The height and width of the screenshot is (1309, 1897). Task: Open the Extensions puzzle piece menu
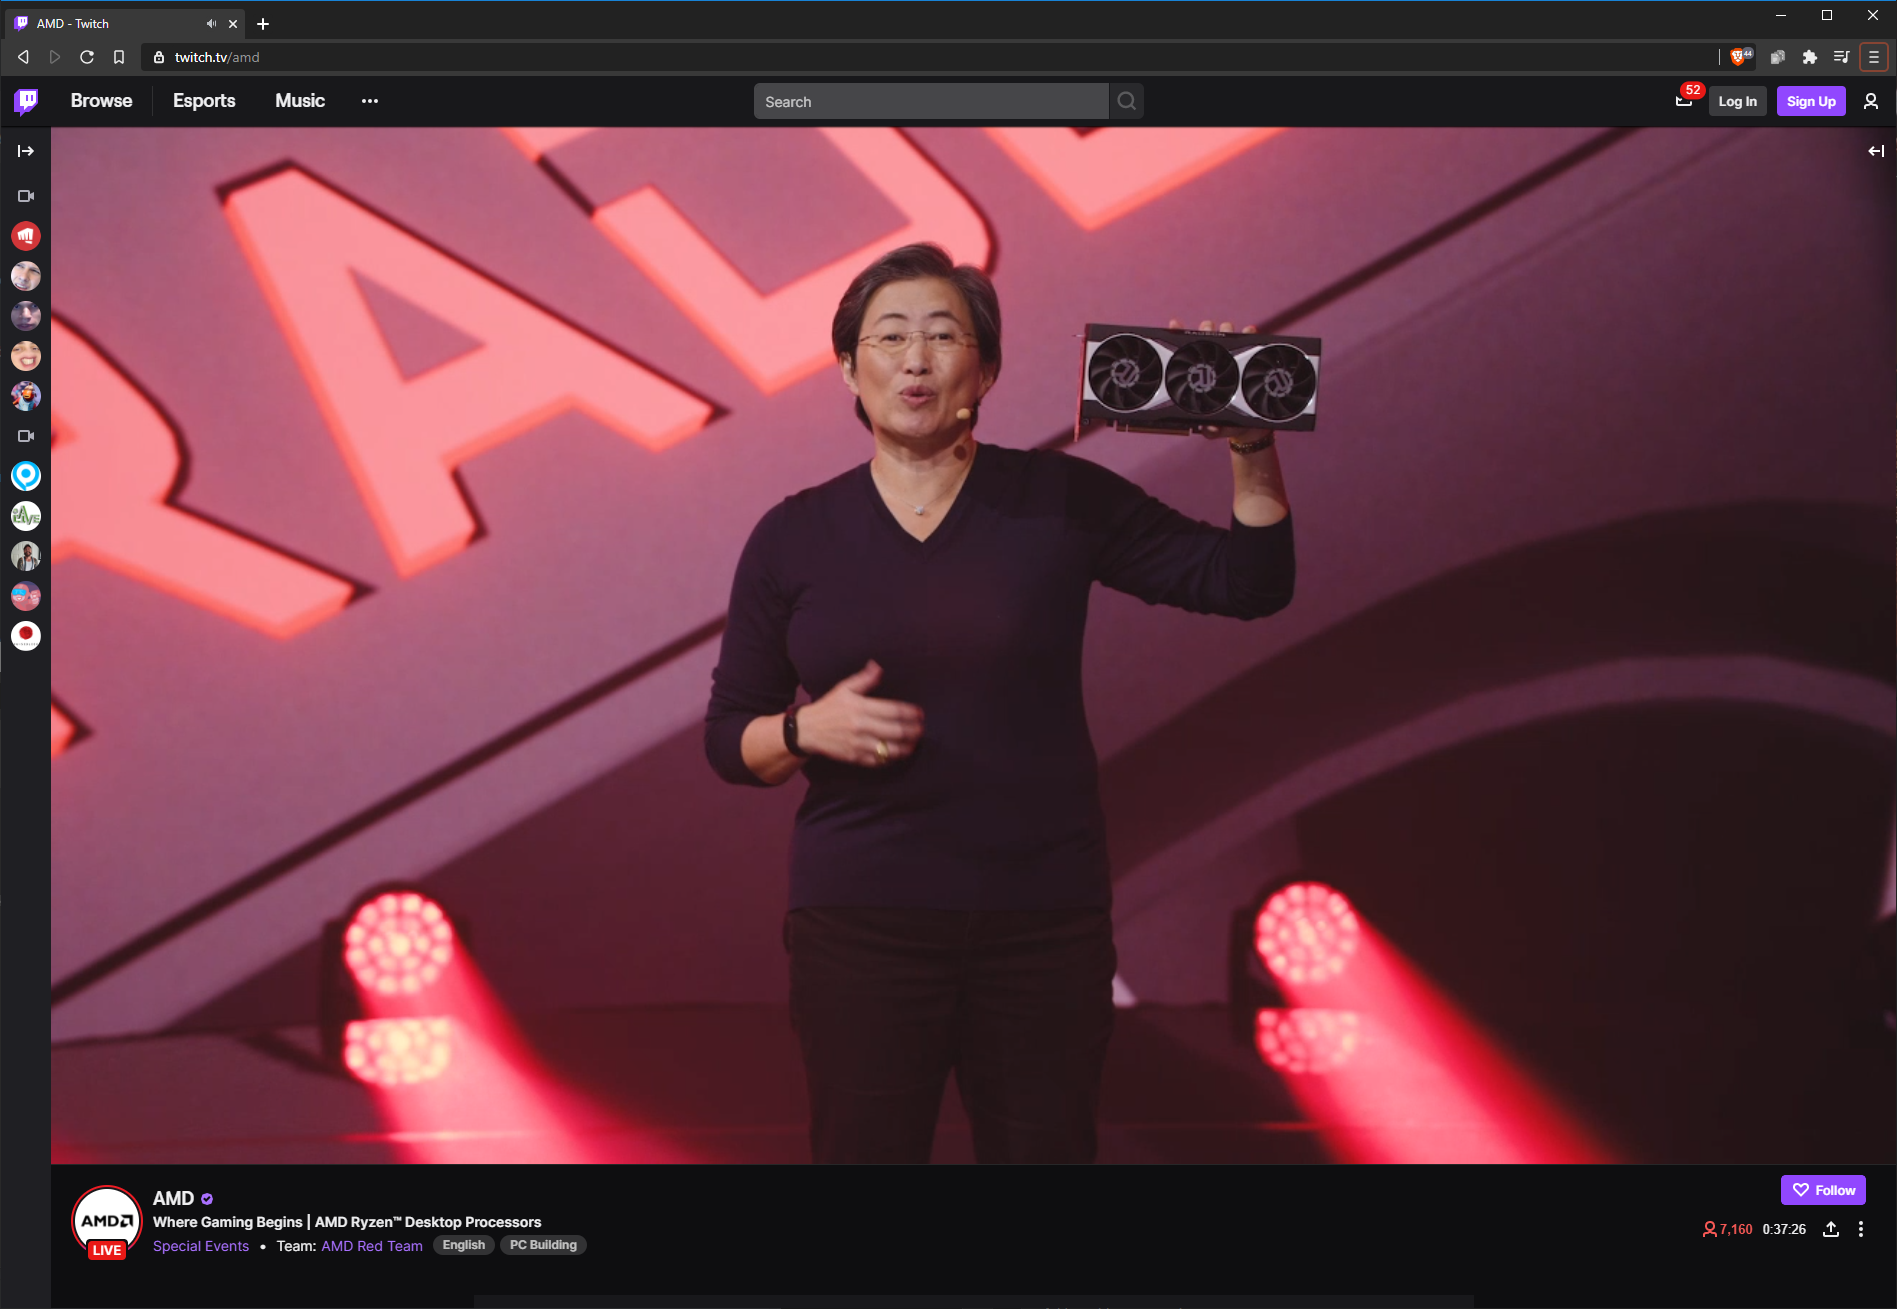[1809, 57]
